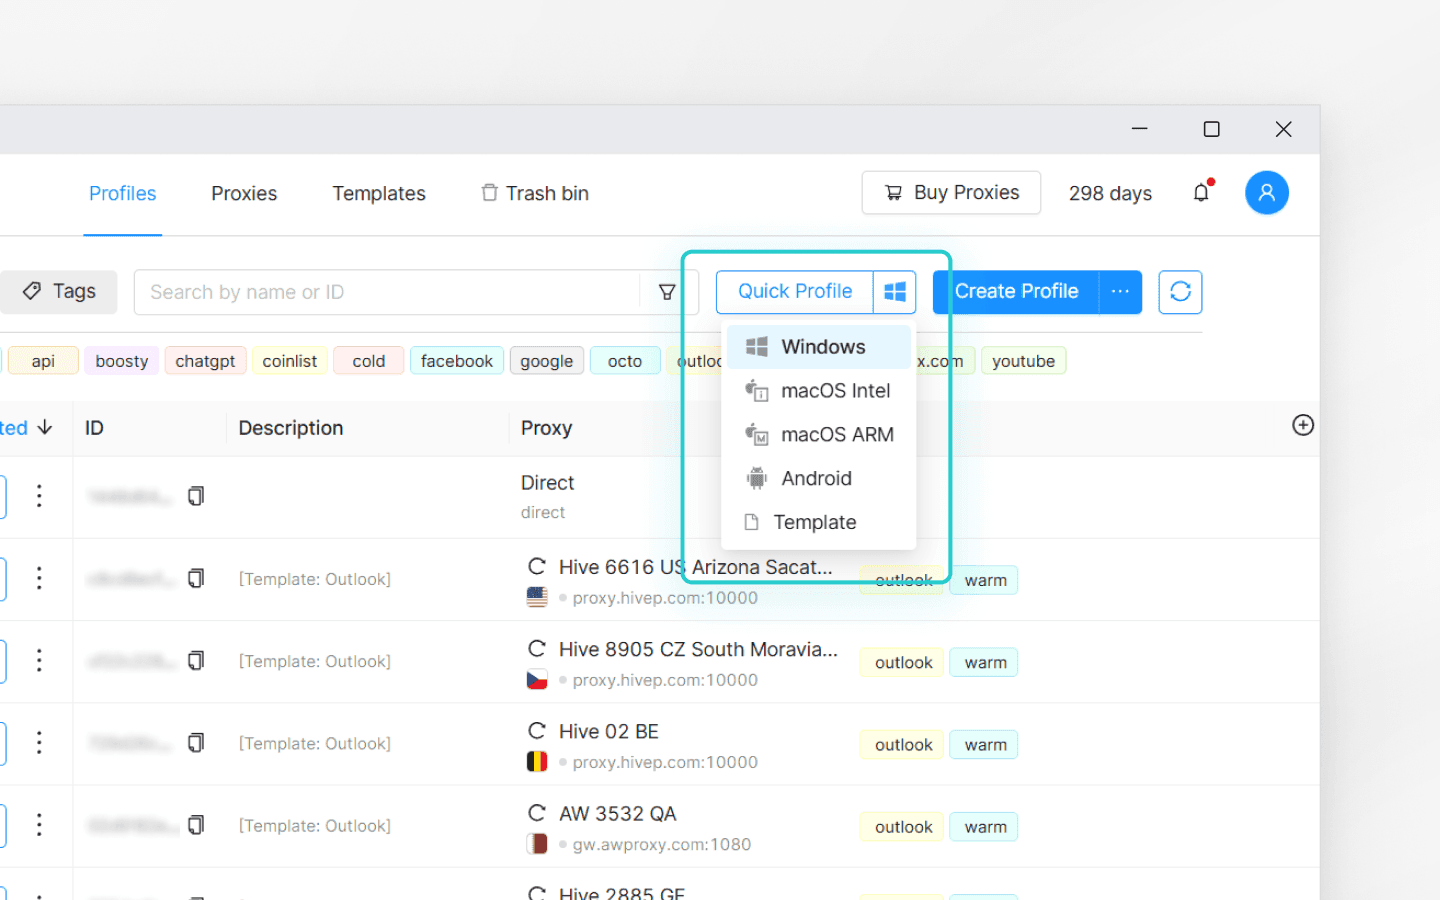Open the kebab menu on the first profile row
The image size is (1440, 900).
39,495
